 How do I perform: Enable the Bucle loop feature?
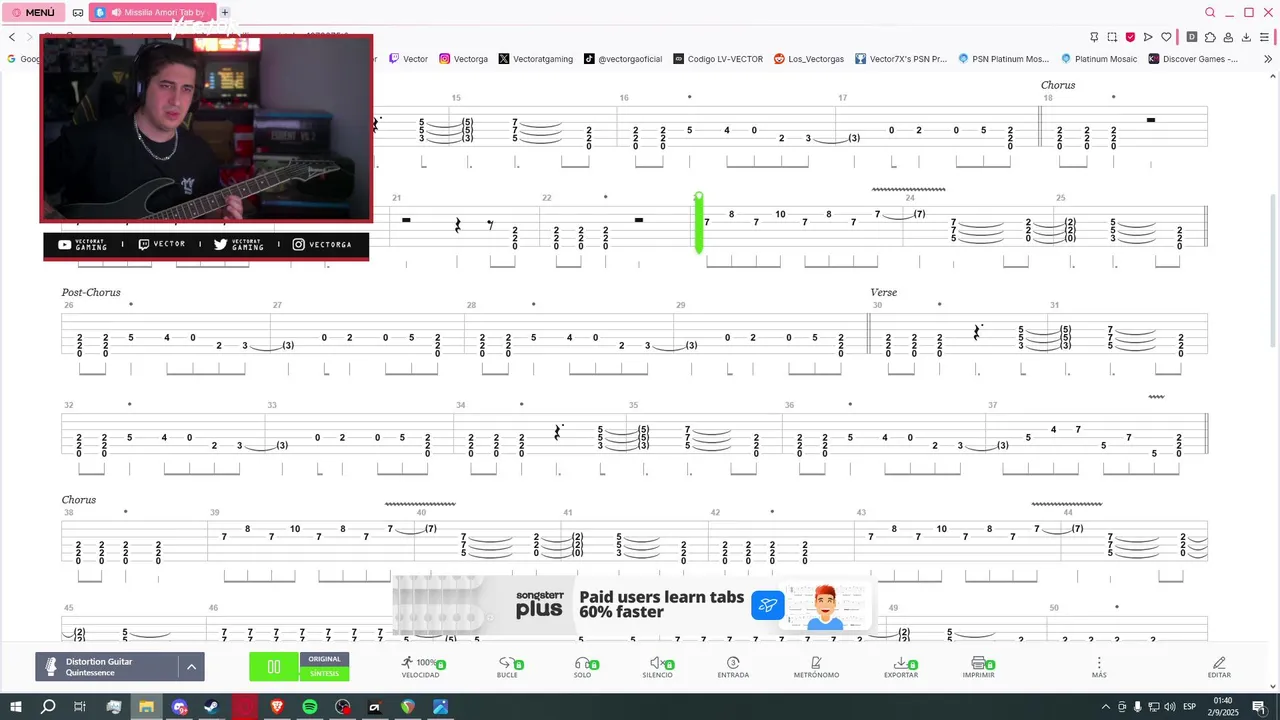pyautogui.click(x=507, y=667)
